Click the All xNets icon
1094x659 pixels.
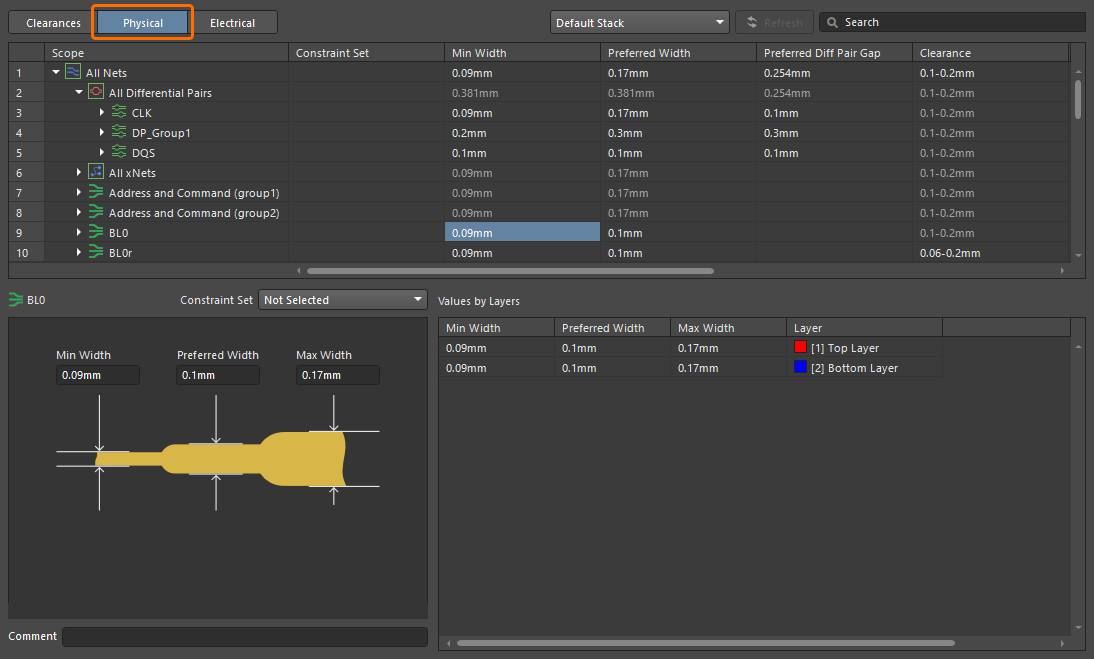click(96, 173)
